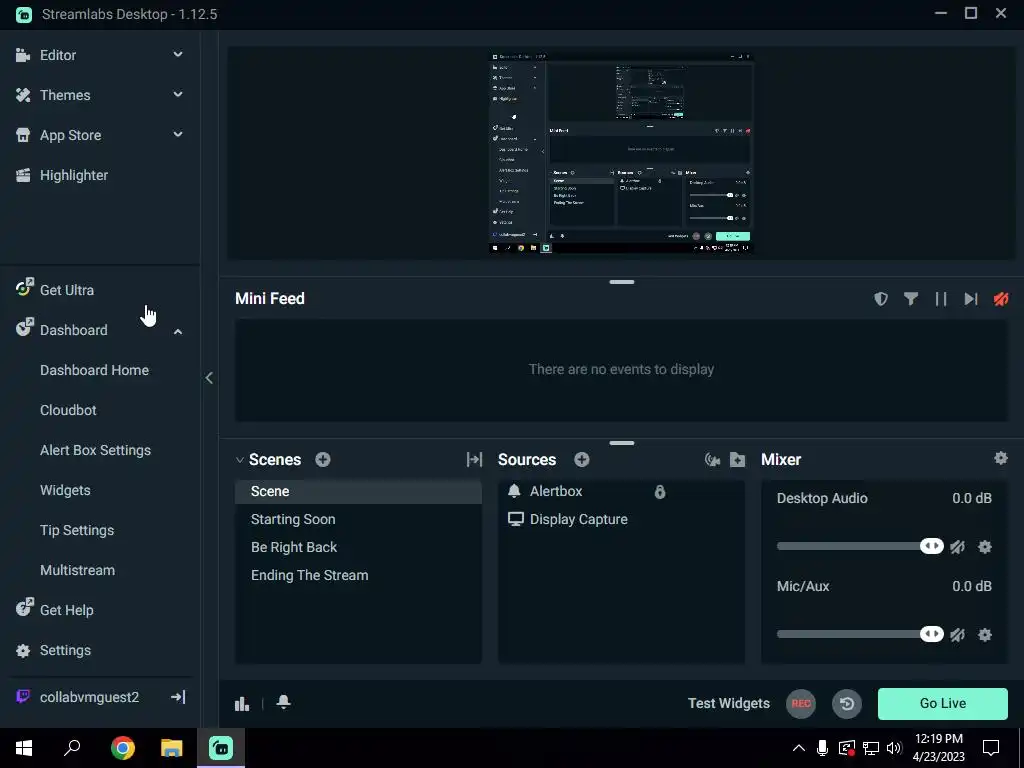The width and height of the screenshot is (1024, 768).
Task: Open Tip Settings
Action: point(77,530)
